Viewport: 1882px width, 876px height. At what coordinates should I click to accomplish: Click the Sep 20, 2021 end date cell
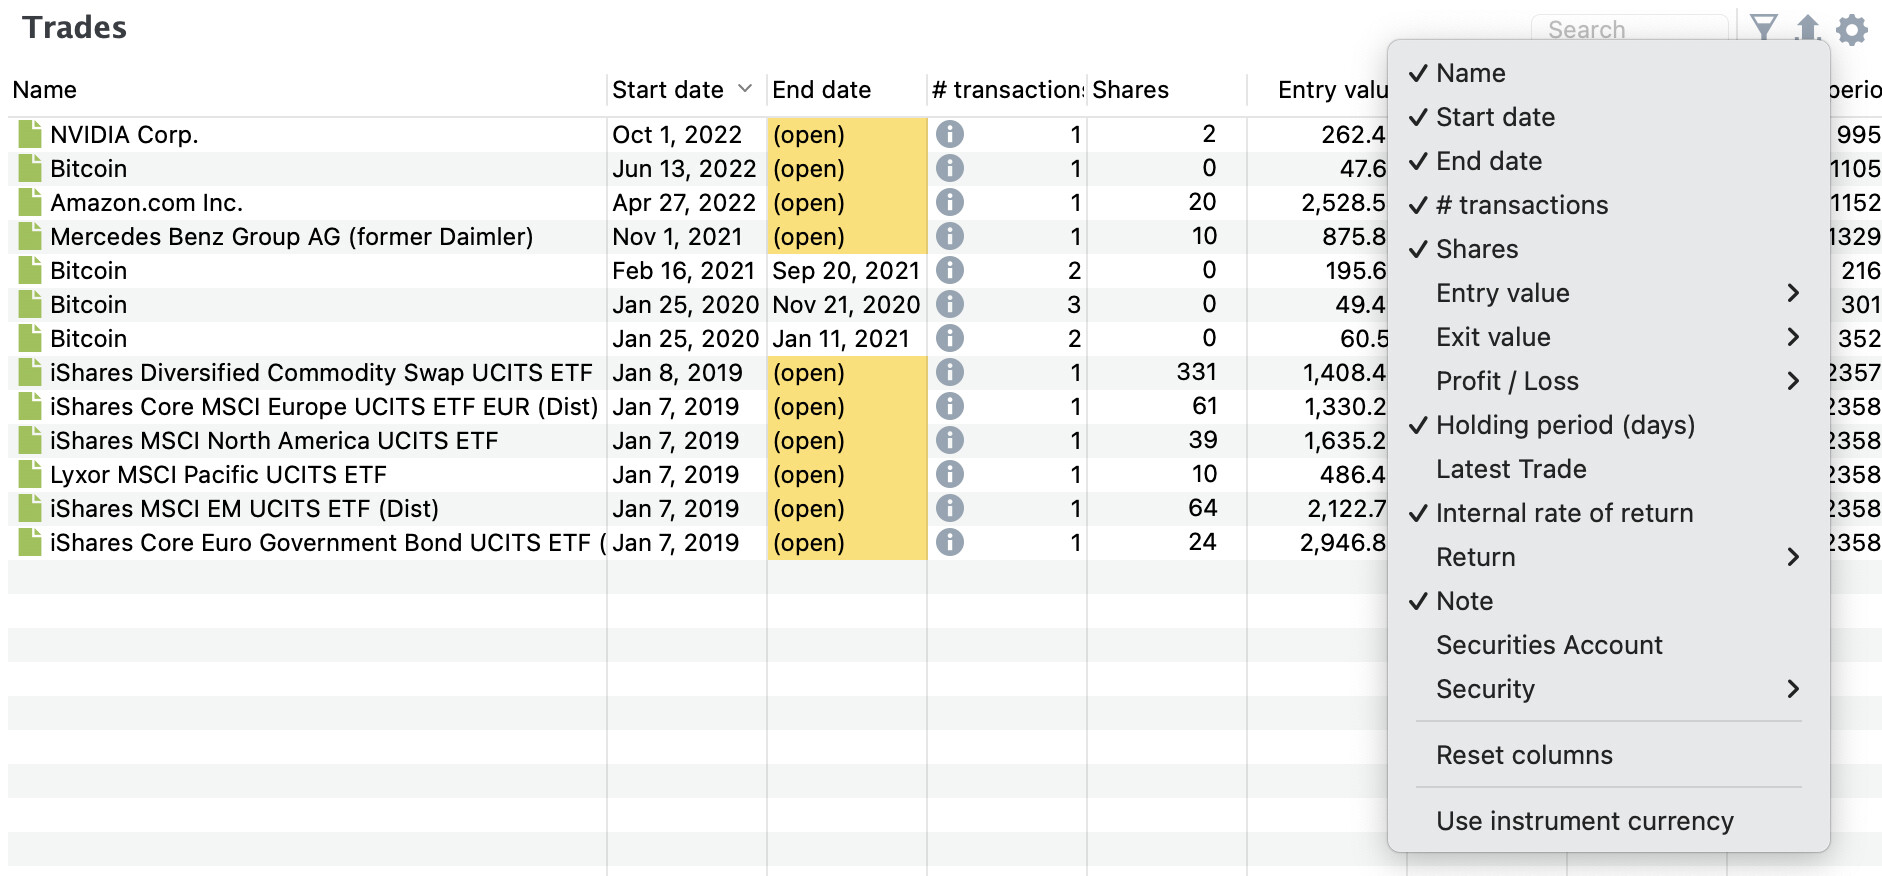click(846, 270)
